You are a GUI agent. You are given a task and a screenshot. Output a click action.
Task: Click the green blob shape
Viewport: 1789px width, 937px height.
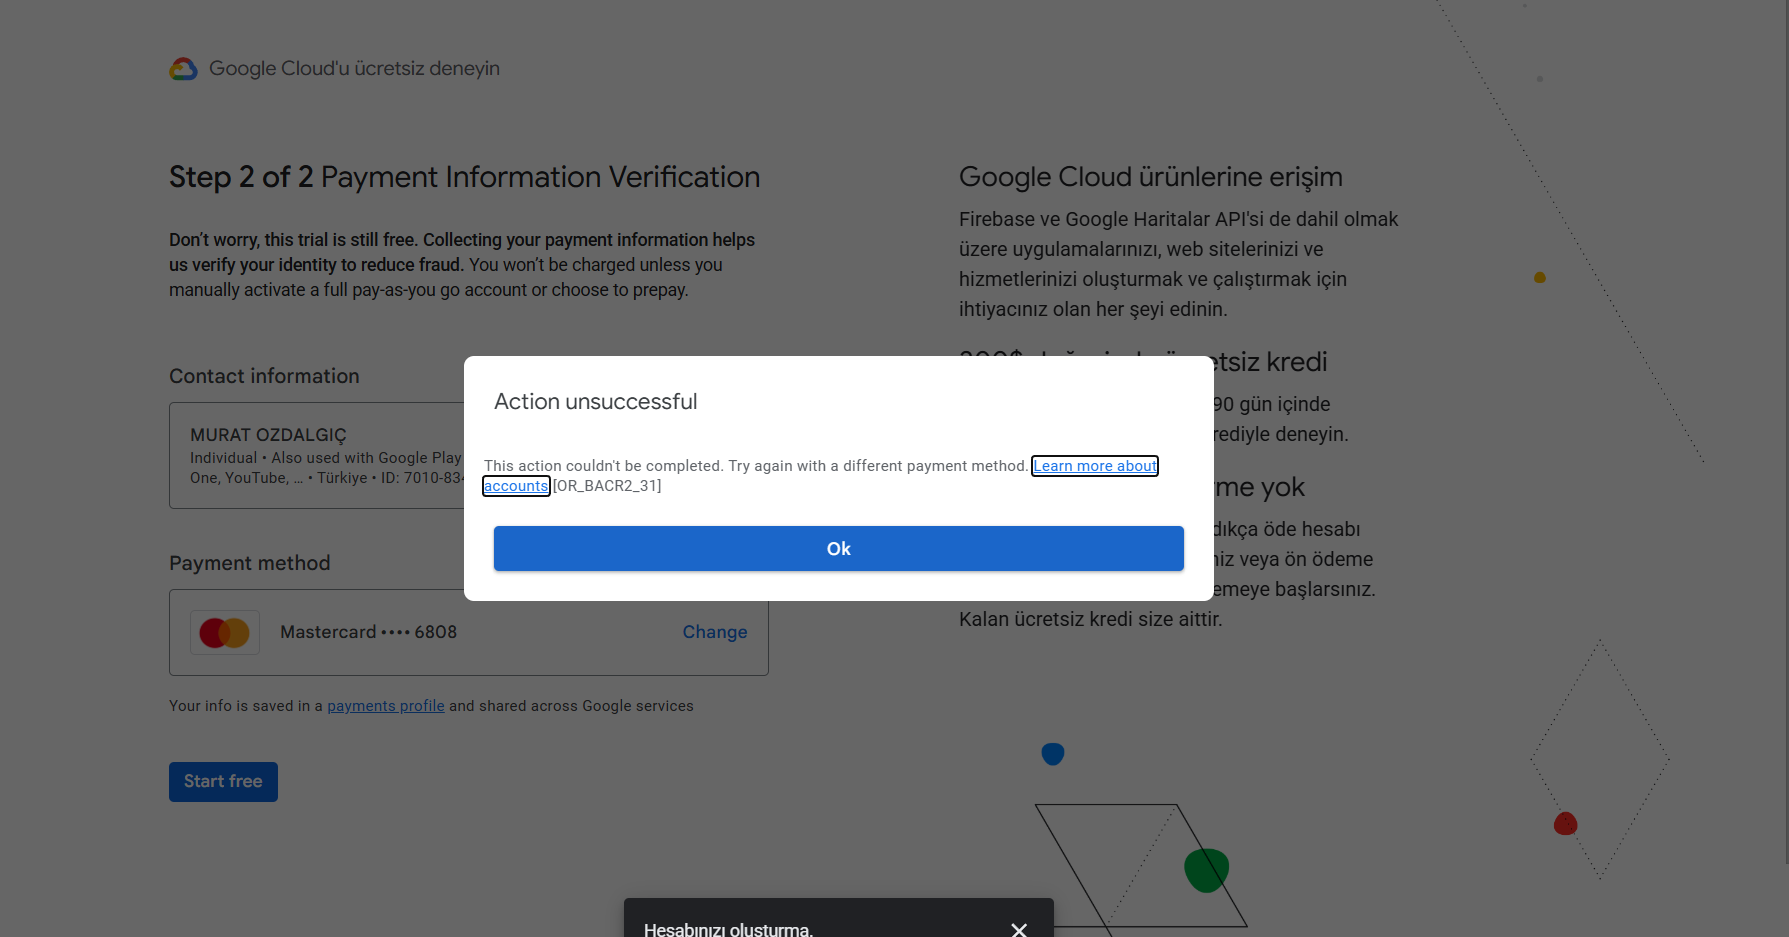click(1207, 870)
